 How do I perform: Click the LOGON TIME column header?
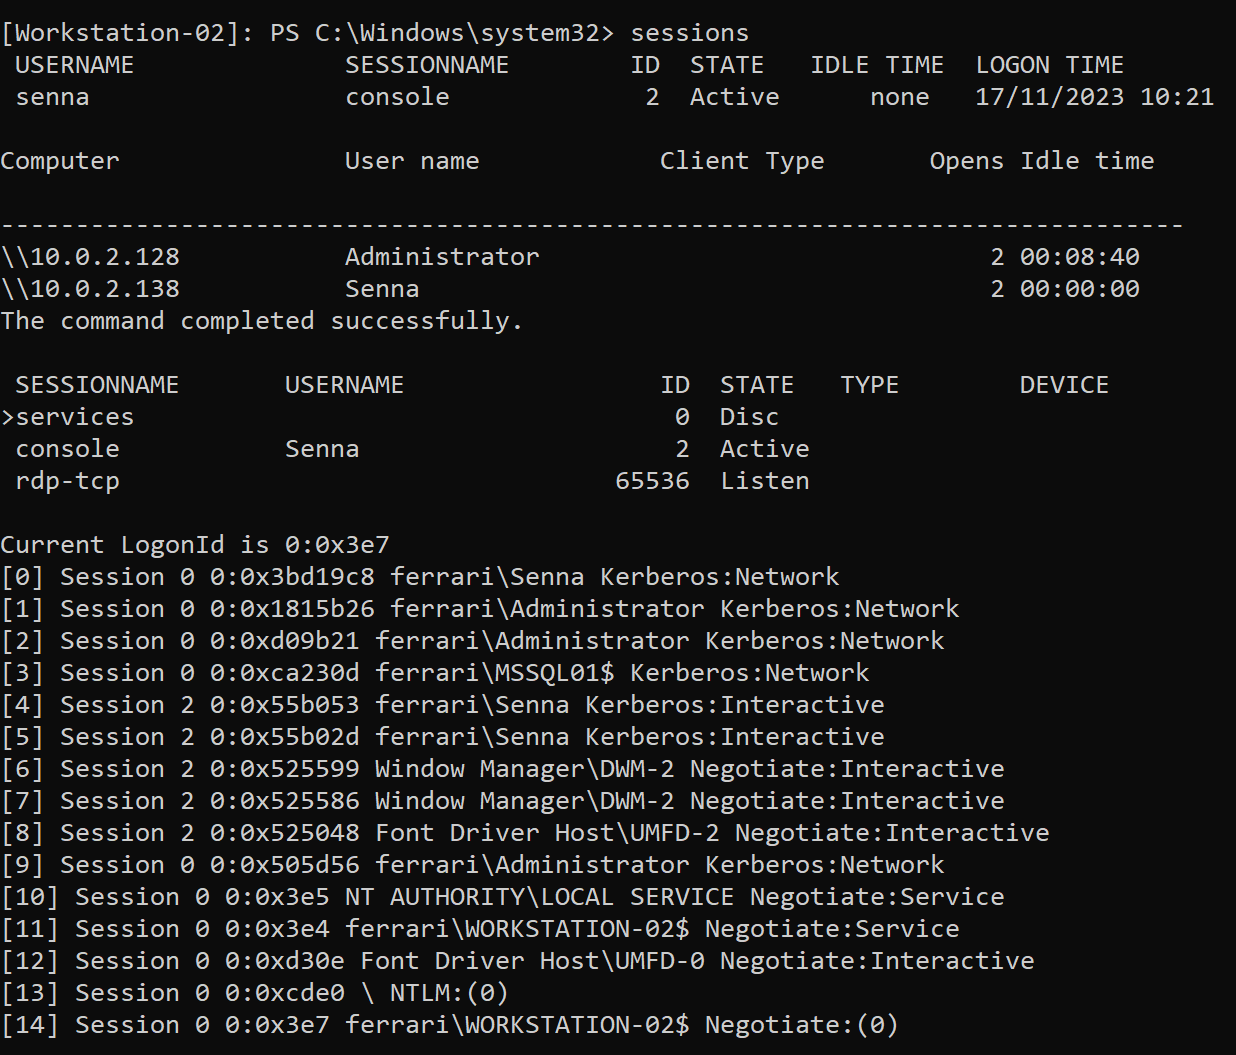click(1049, 65)
